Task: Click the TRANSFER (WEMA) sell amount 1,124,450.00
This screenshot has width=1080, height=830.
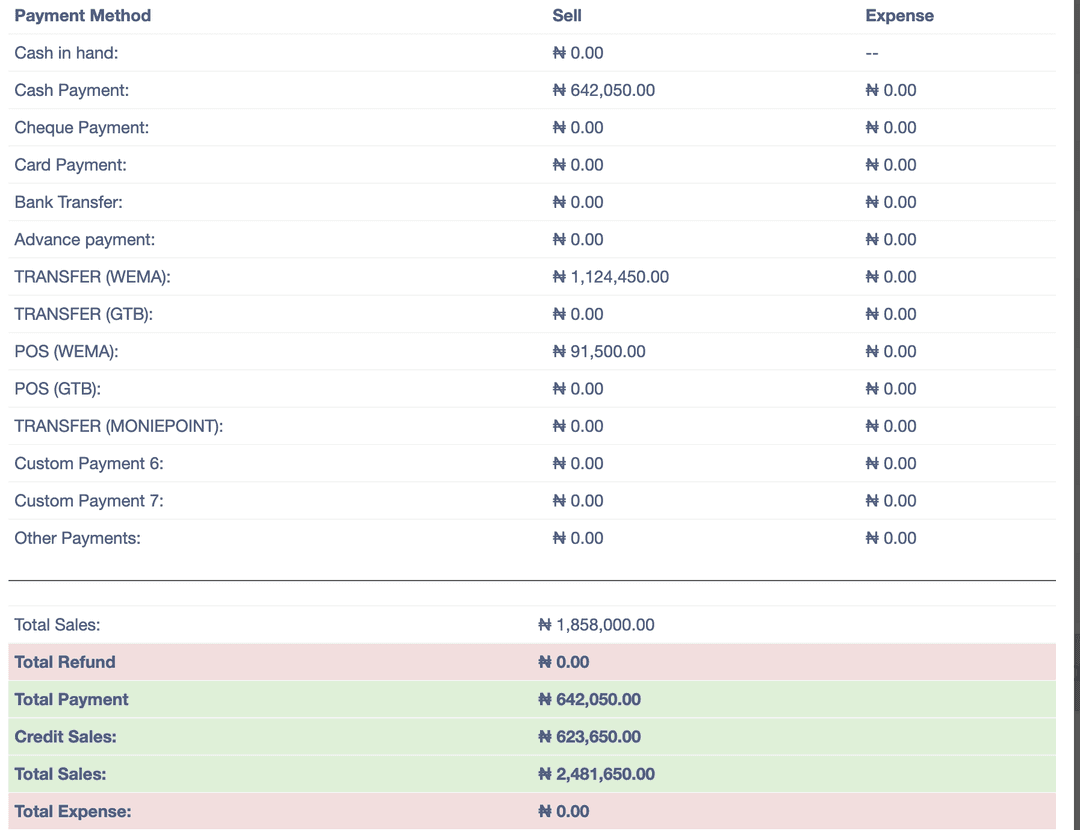Action: point(611,277)
